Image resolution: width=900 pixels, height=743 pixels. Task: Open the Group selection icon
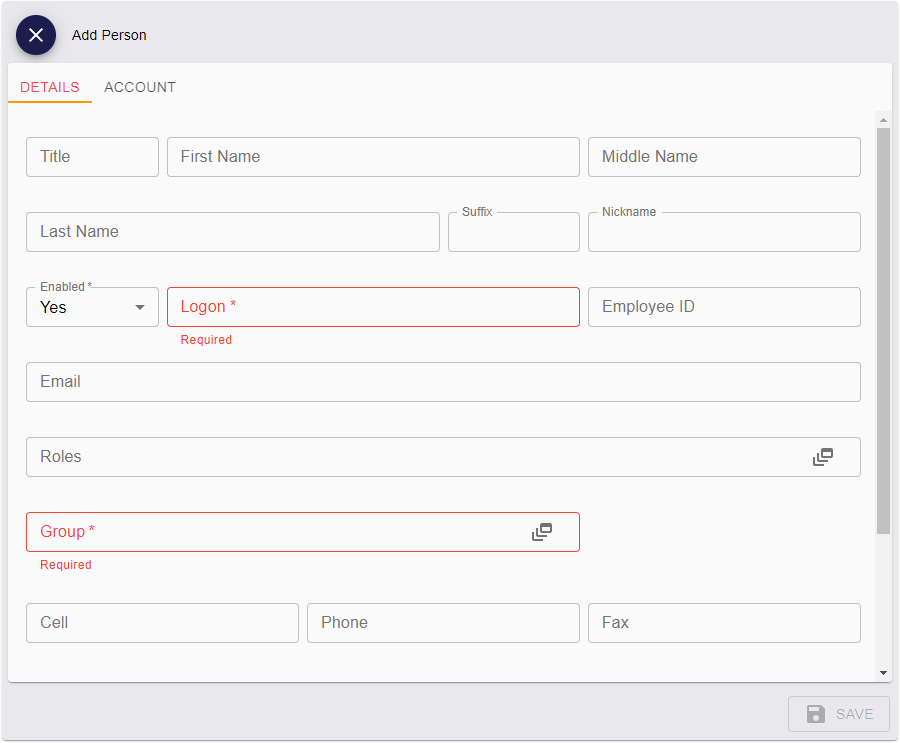click(542, 532)
